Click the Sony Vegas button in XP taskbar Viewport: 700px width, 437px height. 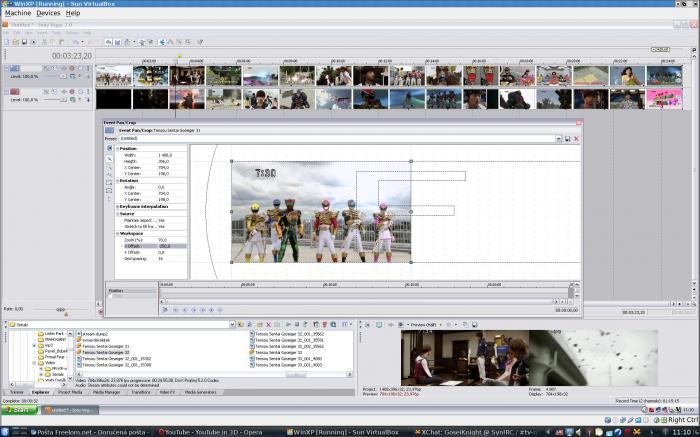point(70,410)
